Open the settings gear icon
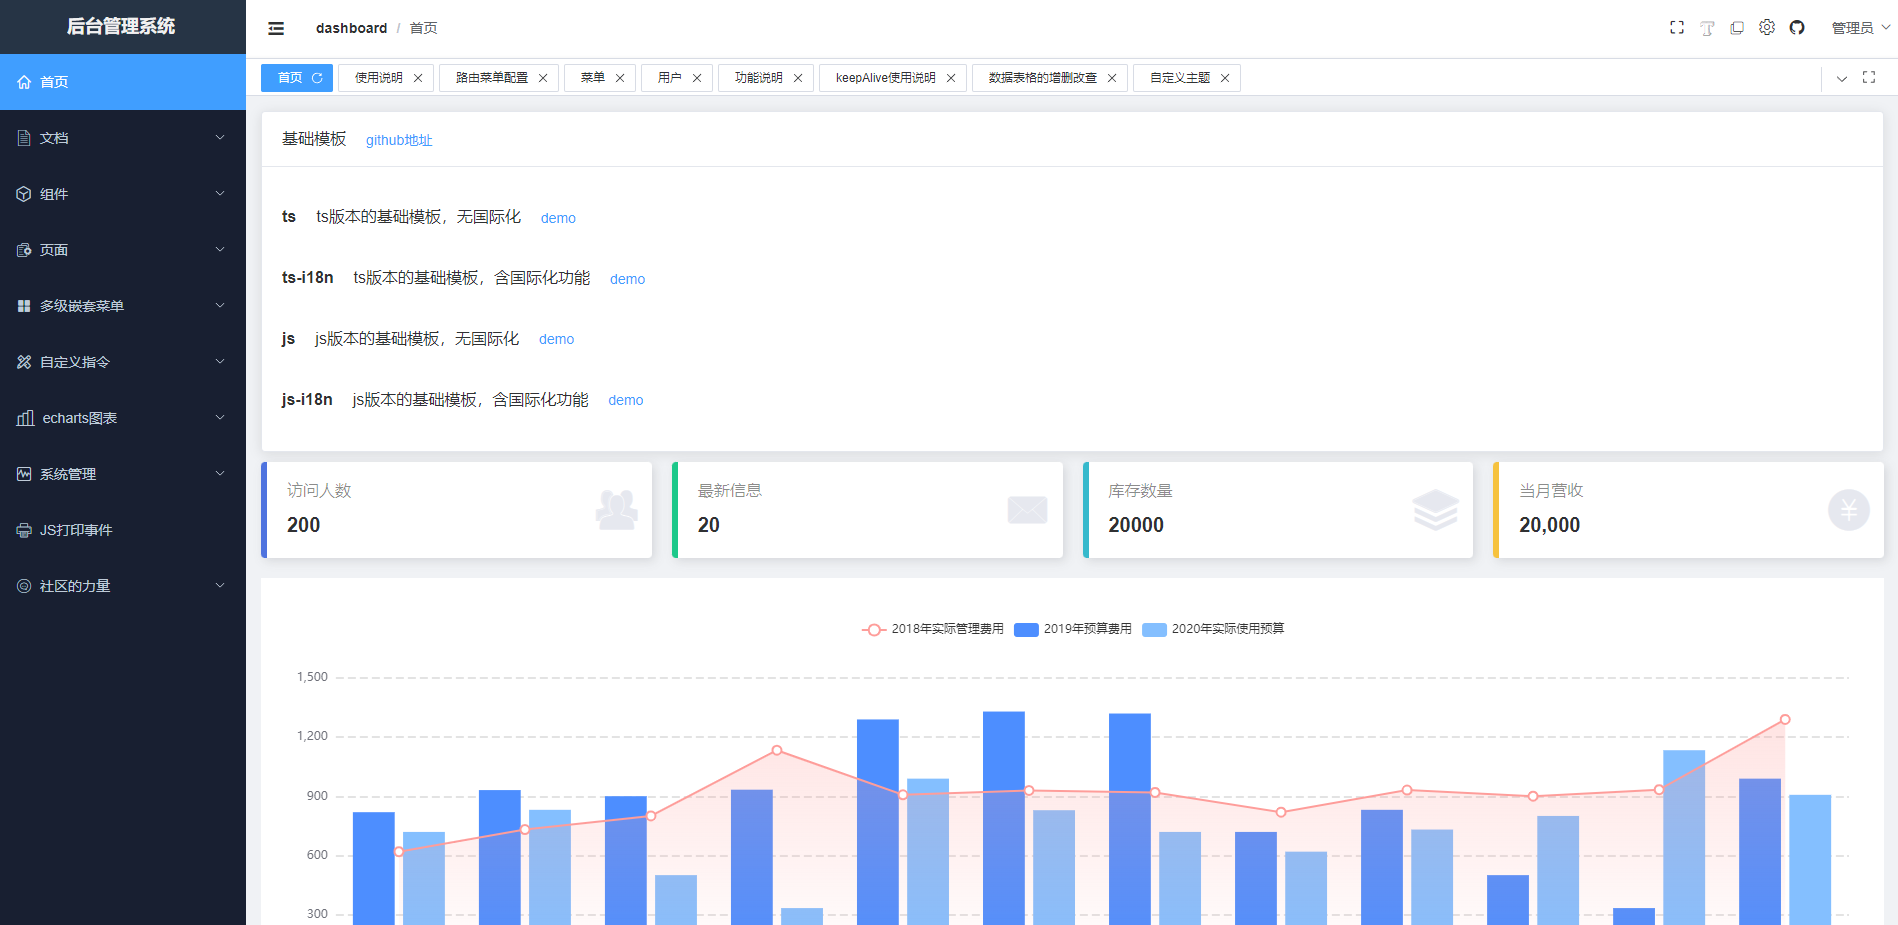Image resolution: width=1898 pixels, height=925 pixels. pos(1767,28)
